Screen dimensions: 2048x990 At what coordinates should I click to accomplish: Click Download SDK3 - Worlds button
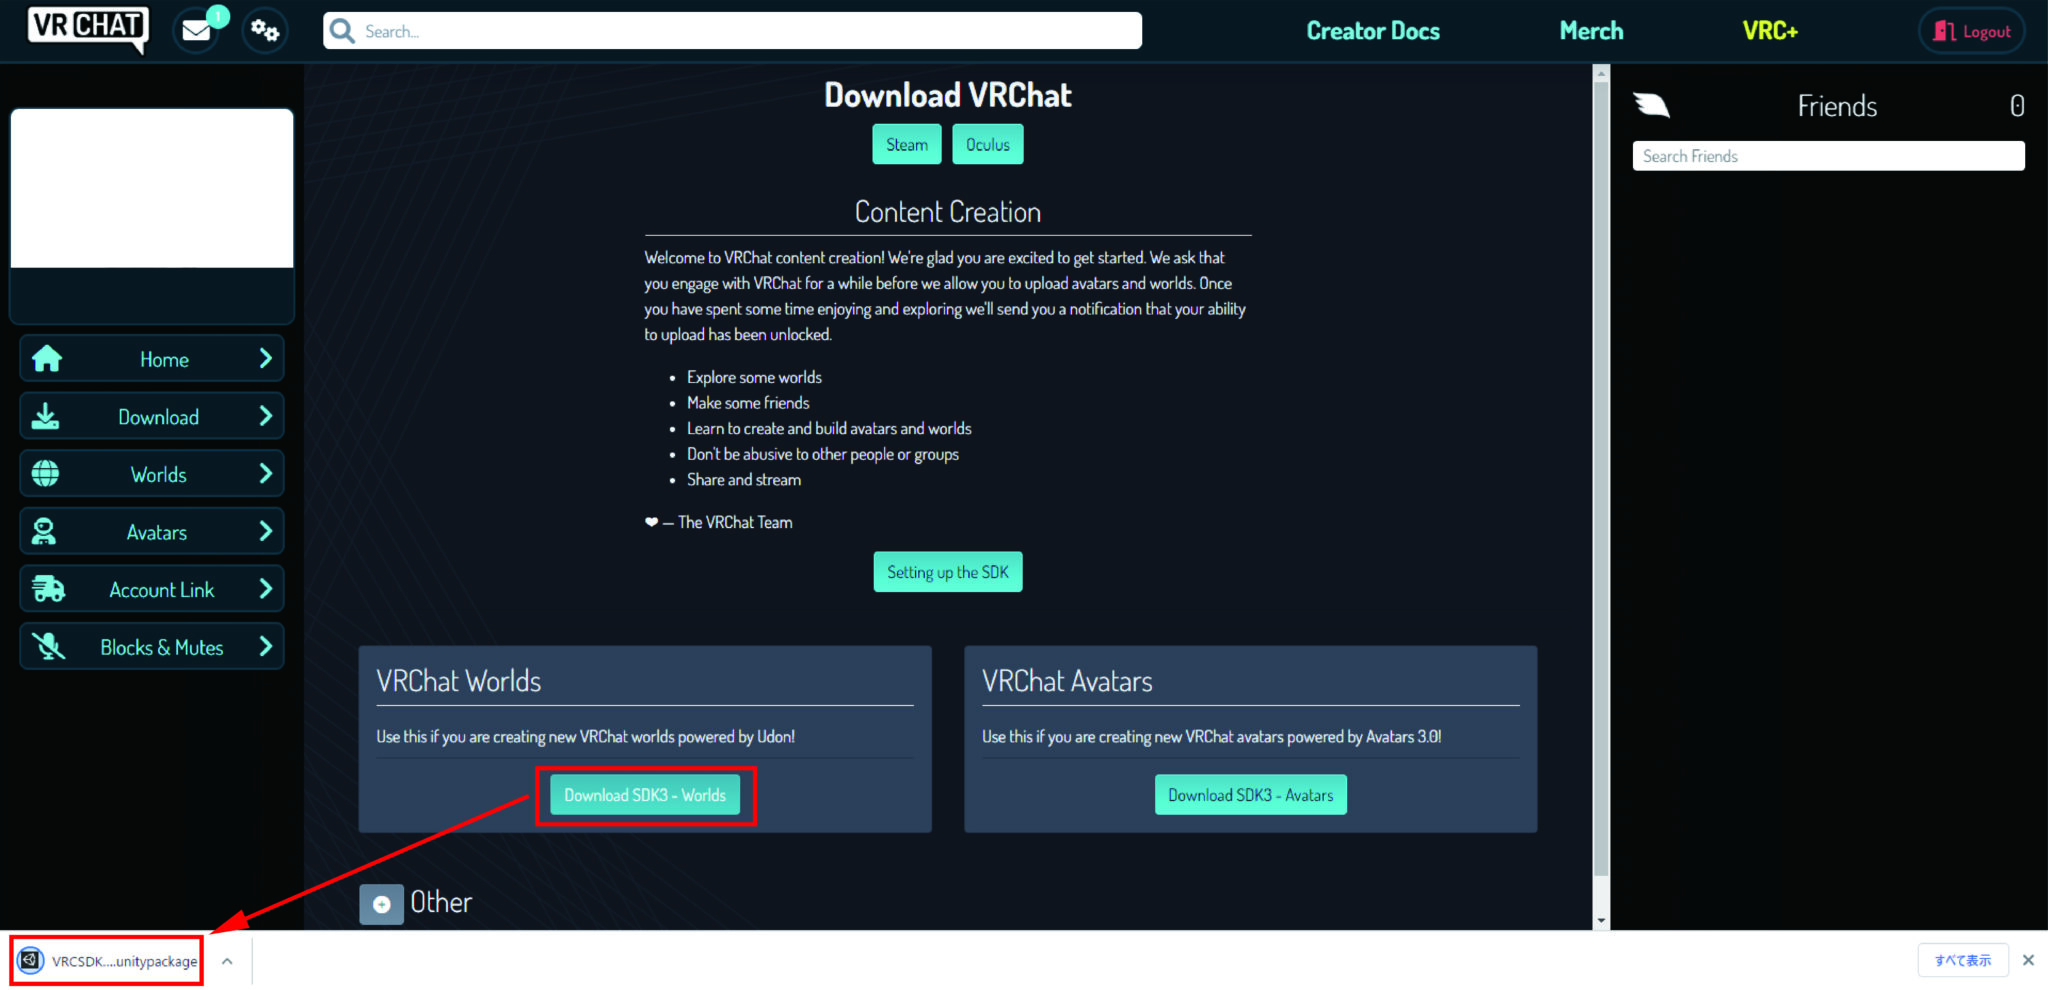pos(645,794)
